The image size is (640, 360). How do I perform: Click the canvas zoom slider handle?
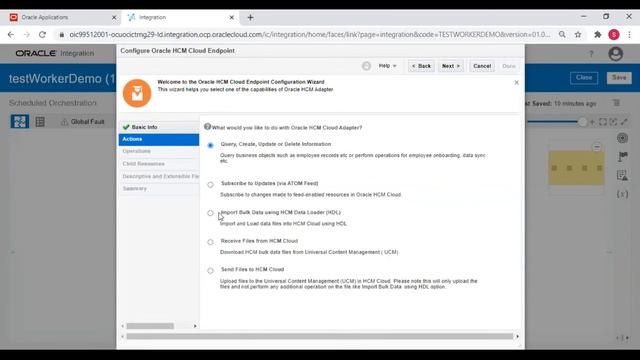point(582,122)
